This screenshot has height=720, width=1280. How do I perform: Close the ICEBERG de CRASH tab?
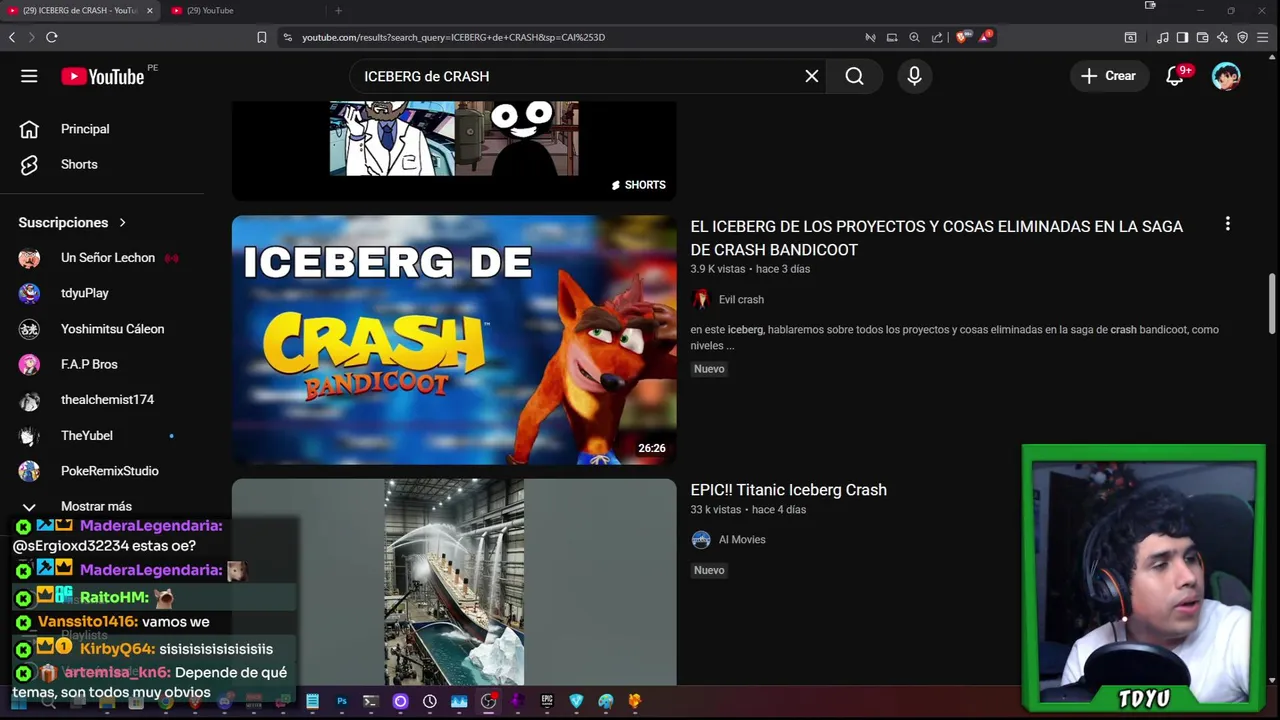click(x=150, y=10)
